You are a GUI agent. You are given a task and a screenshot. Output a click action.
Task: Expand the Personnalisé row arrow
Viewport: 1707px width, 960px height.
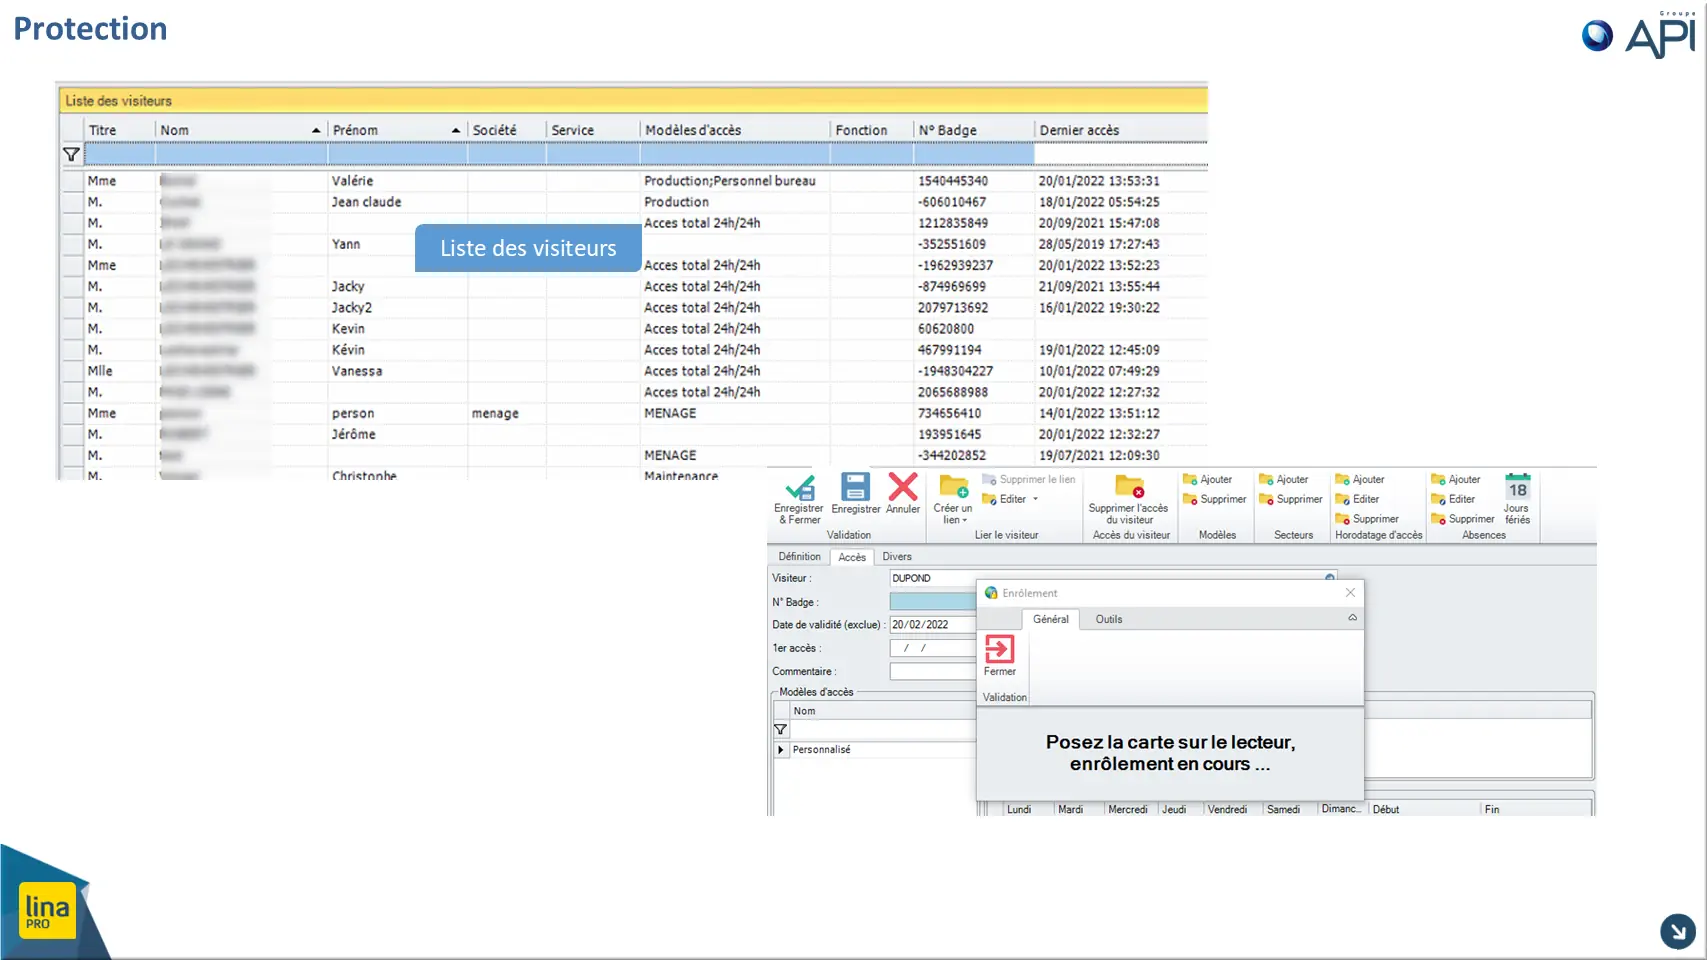(781, 750)
